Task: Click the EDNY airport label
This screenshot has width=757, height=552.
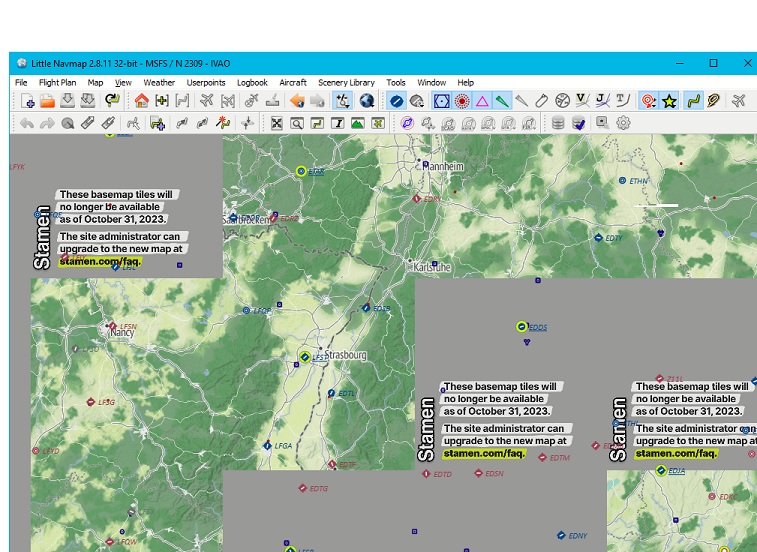Action: point(578,536)
